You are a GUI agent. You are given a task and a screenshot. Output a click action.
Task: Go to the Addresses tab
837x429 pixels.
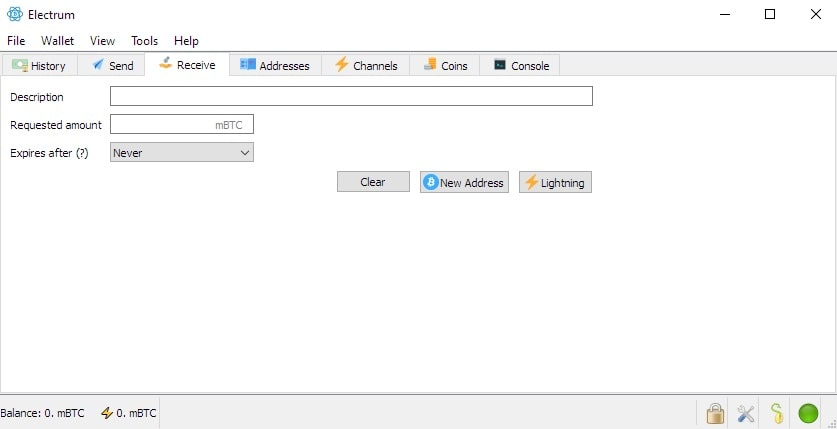274,66
